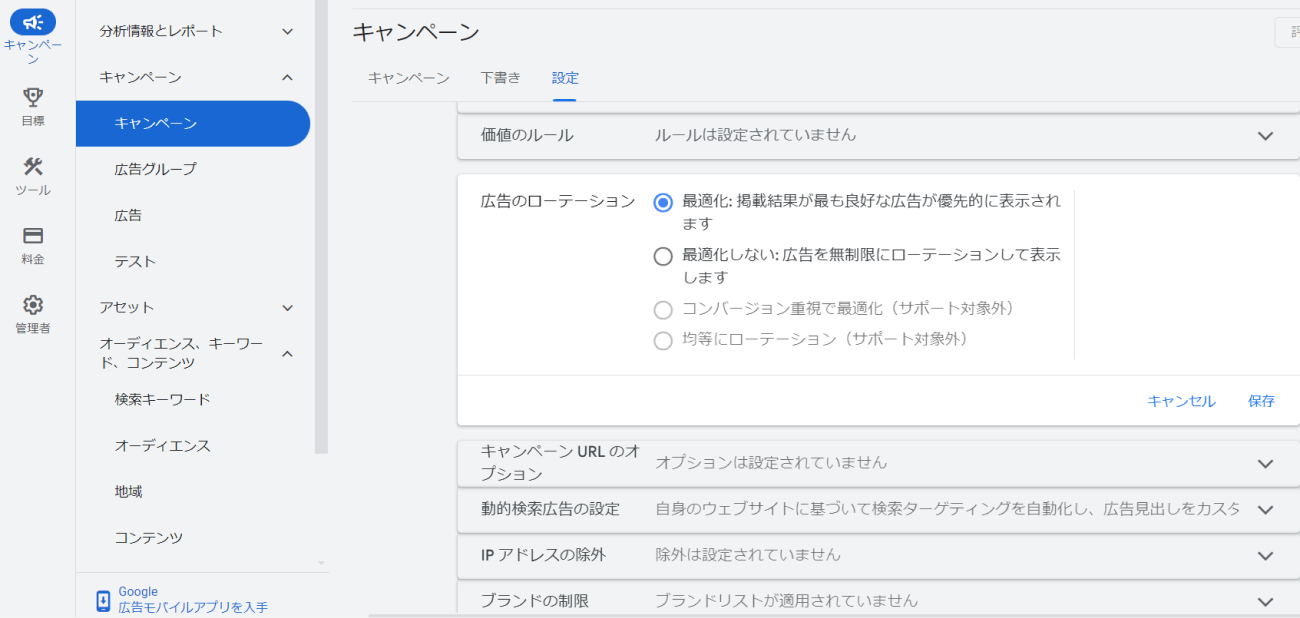Click the Google Ads mobile app phone icon

[x=103, y=600]
